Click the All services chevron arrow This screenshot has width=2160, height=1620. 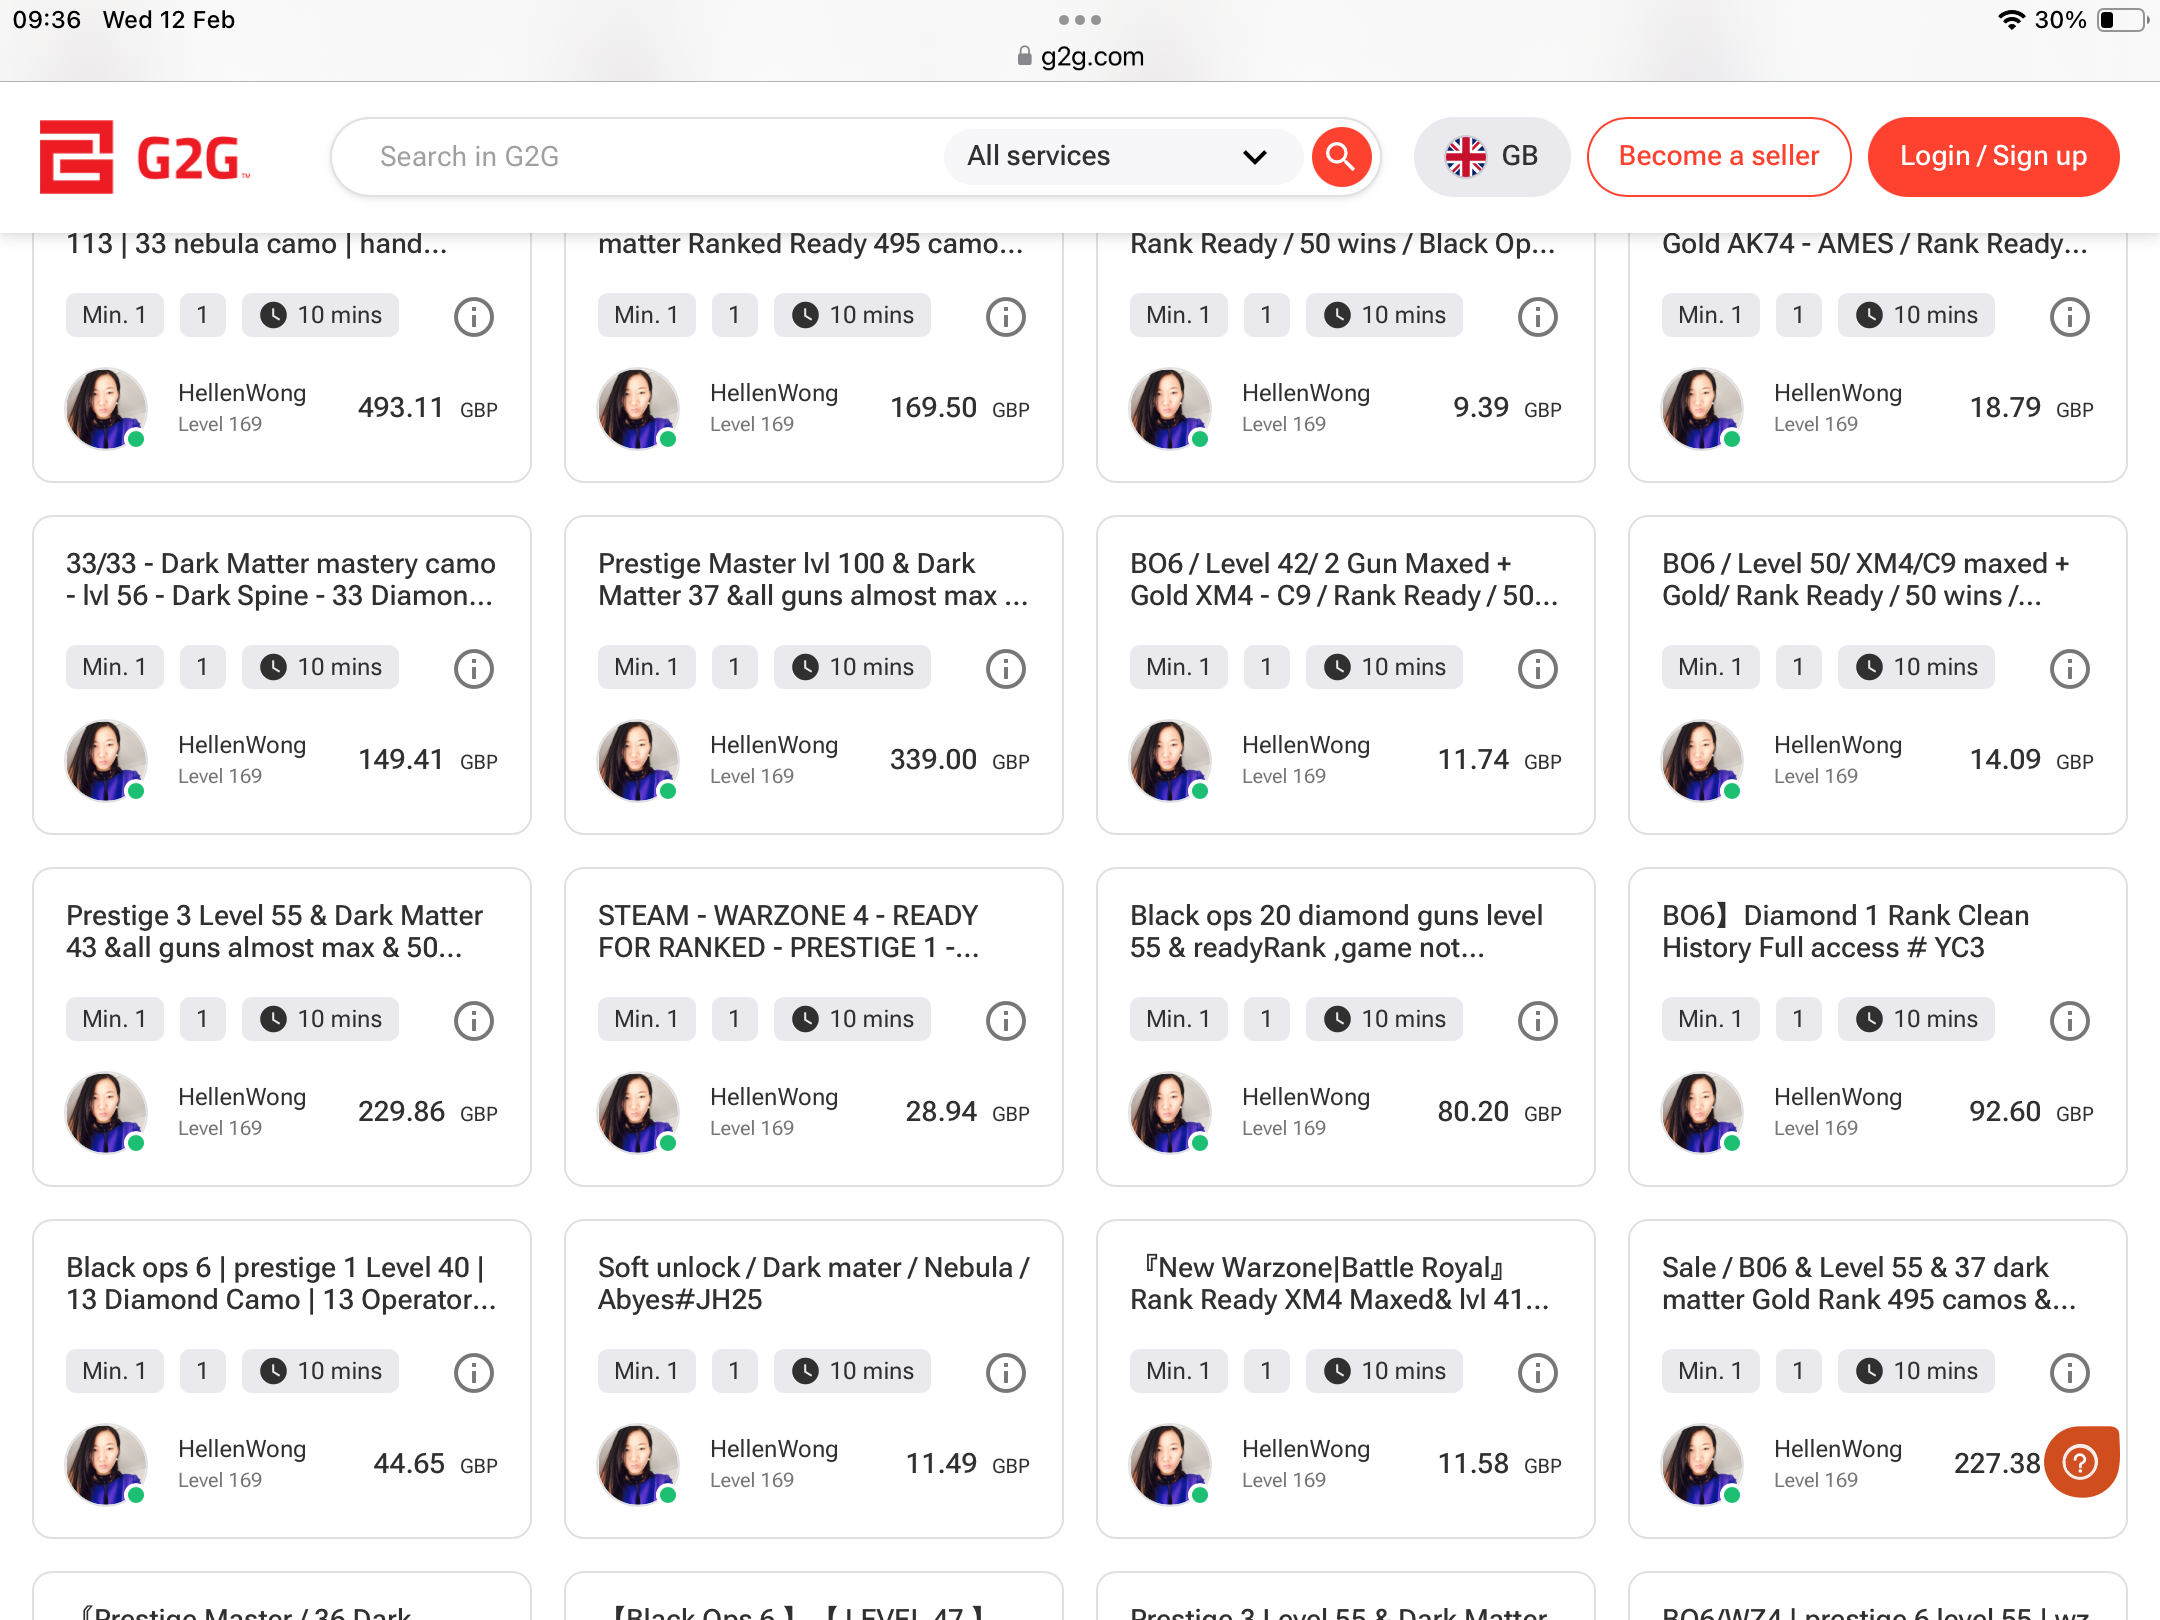[1254, 157]
